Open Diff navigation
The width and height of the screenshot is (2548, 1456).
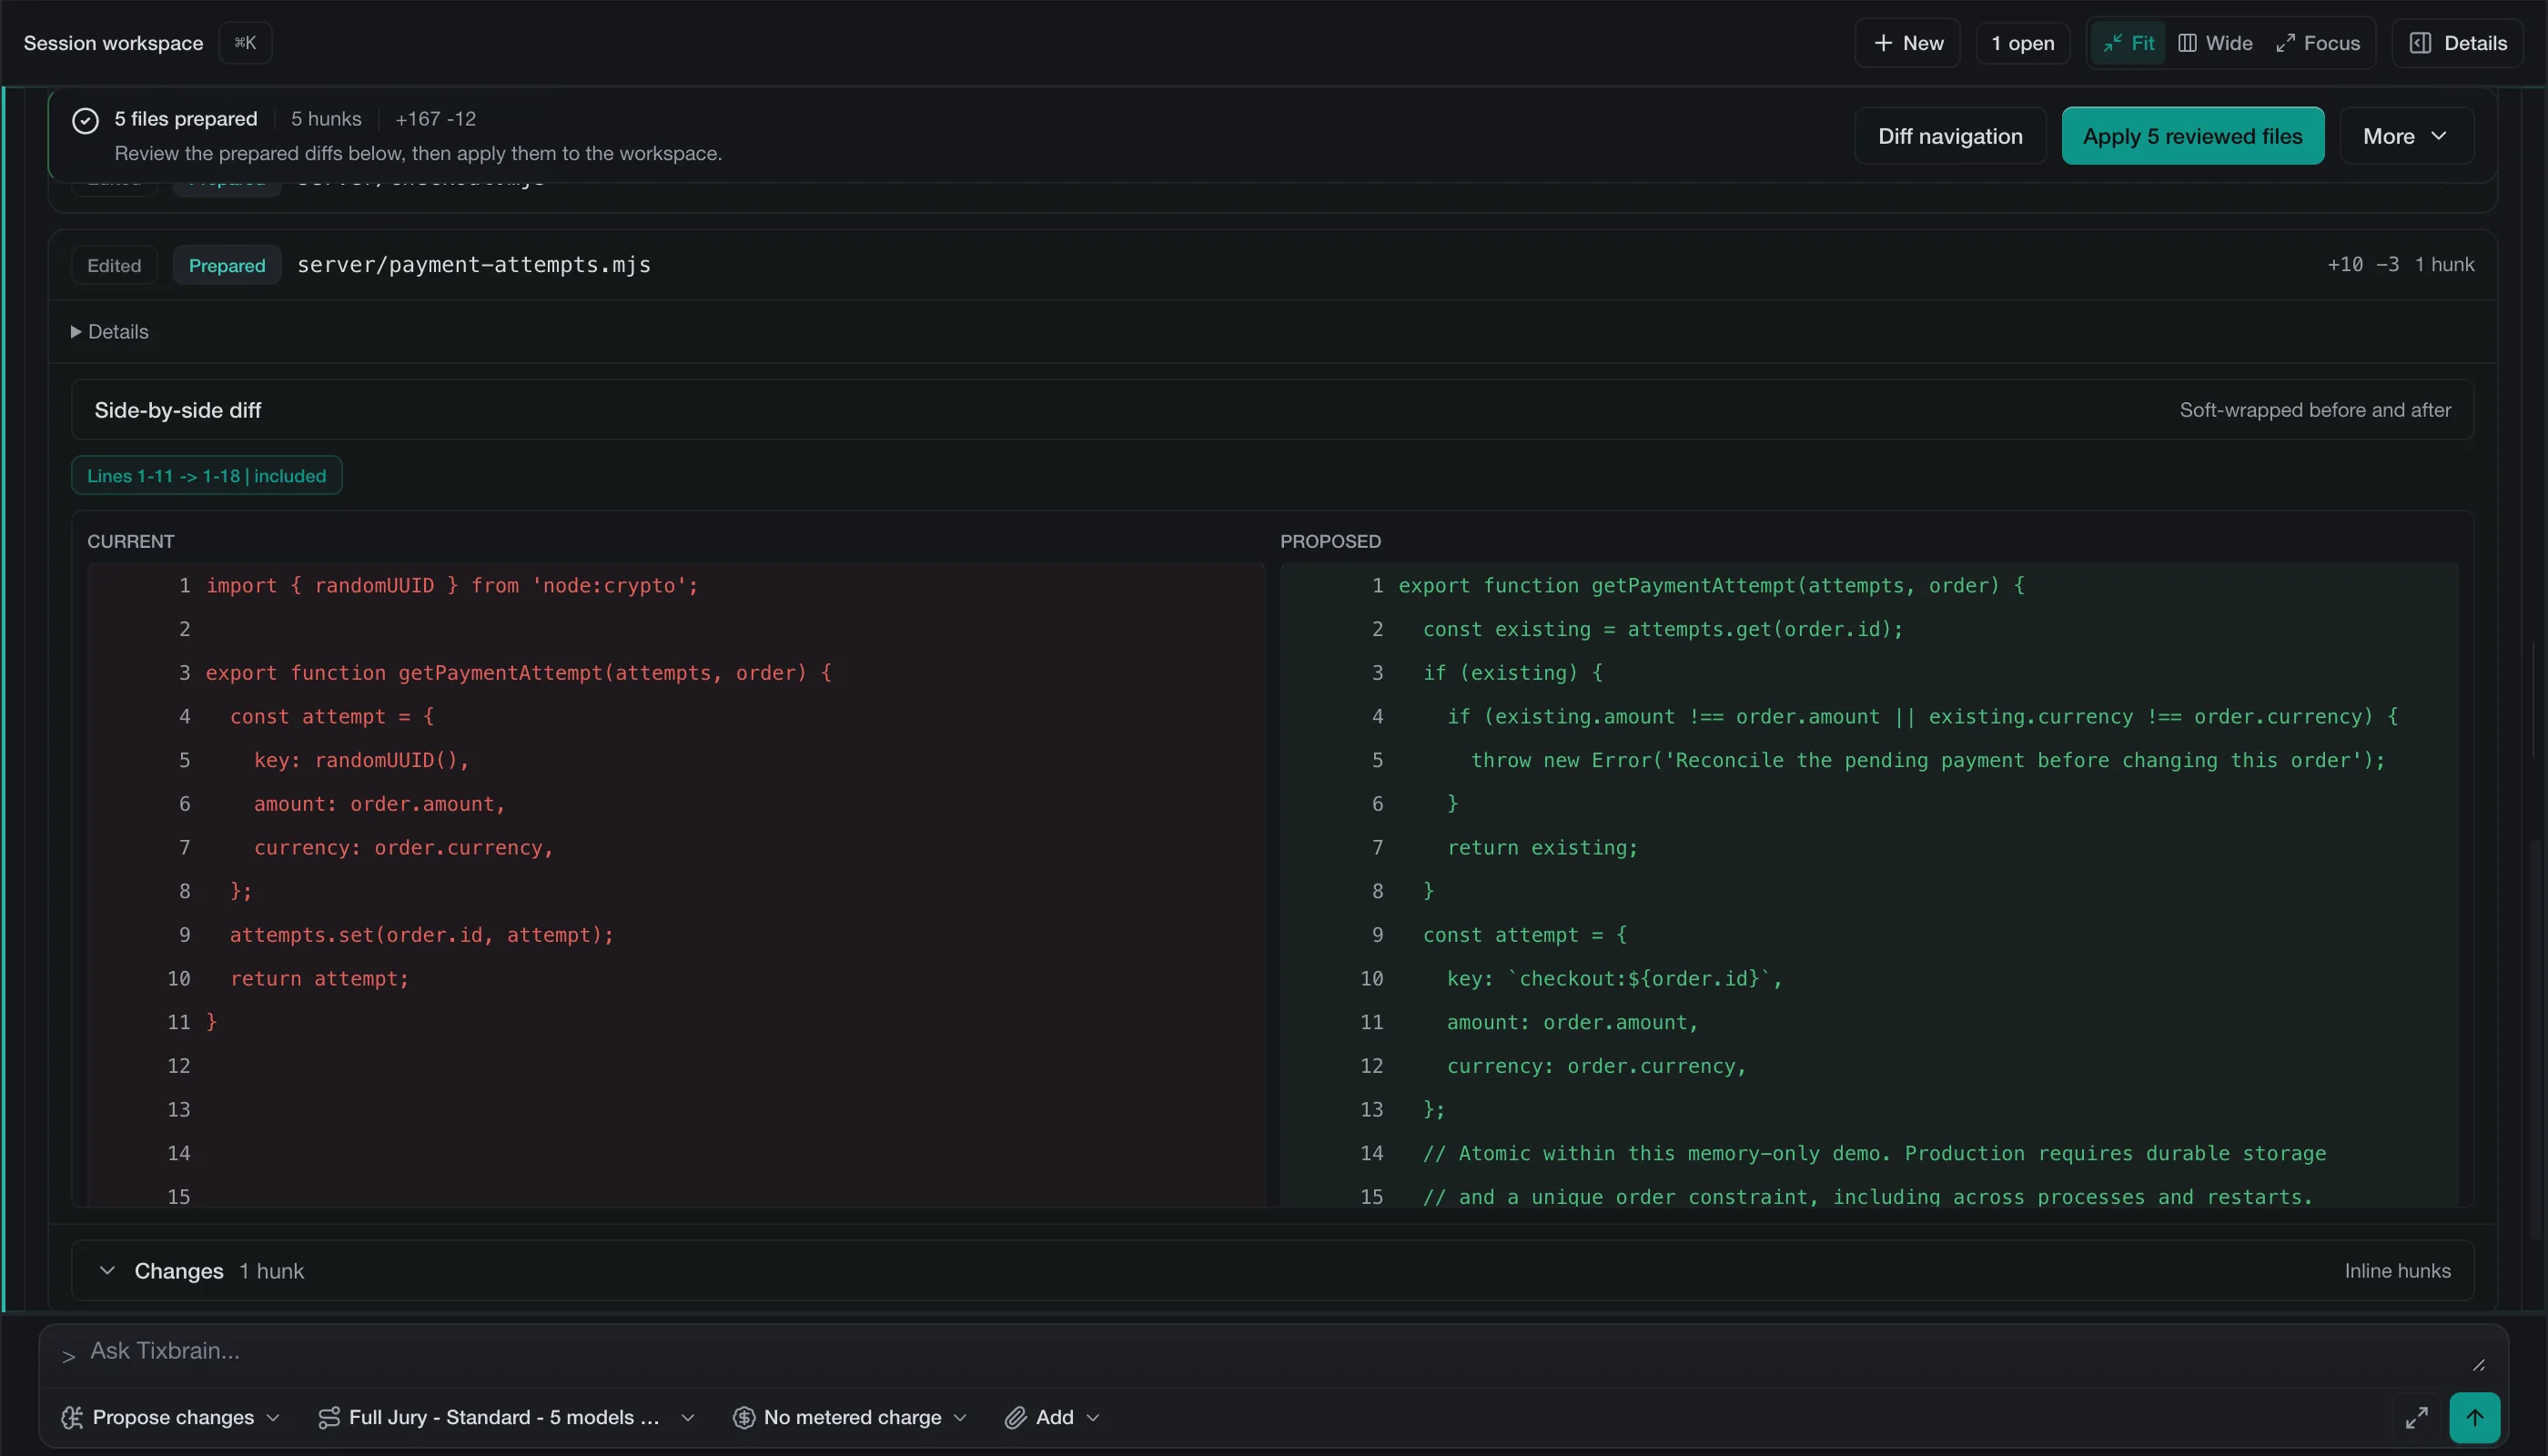pos(1949,136)
